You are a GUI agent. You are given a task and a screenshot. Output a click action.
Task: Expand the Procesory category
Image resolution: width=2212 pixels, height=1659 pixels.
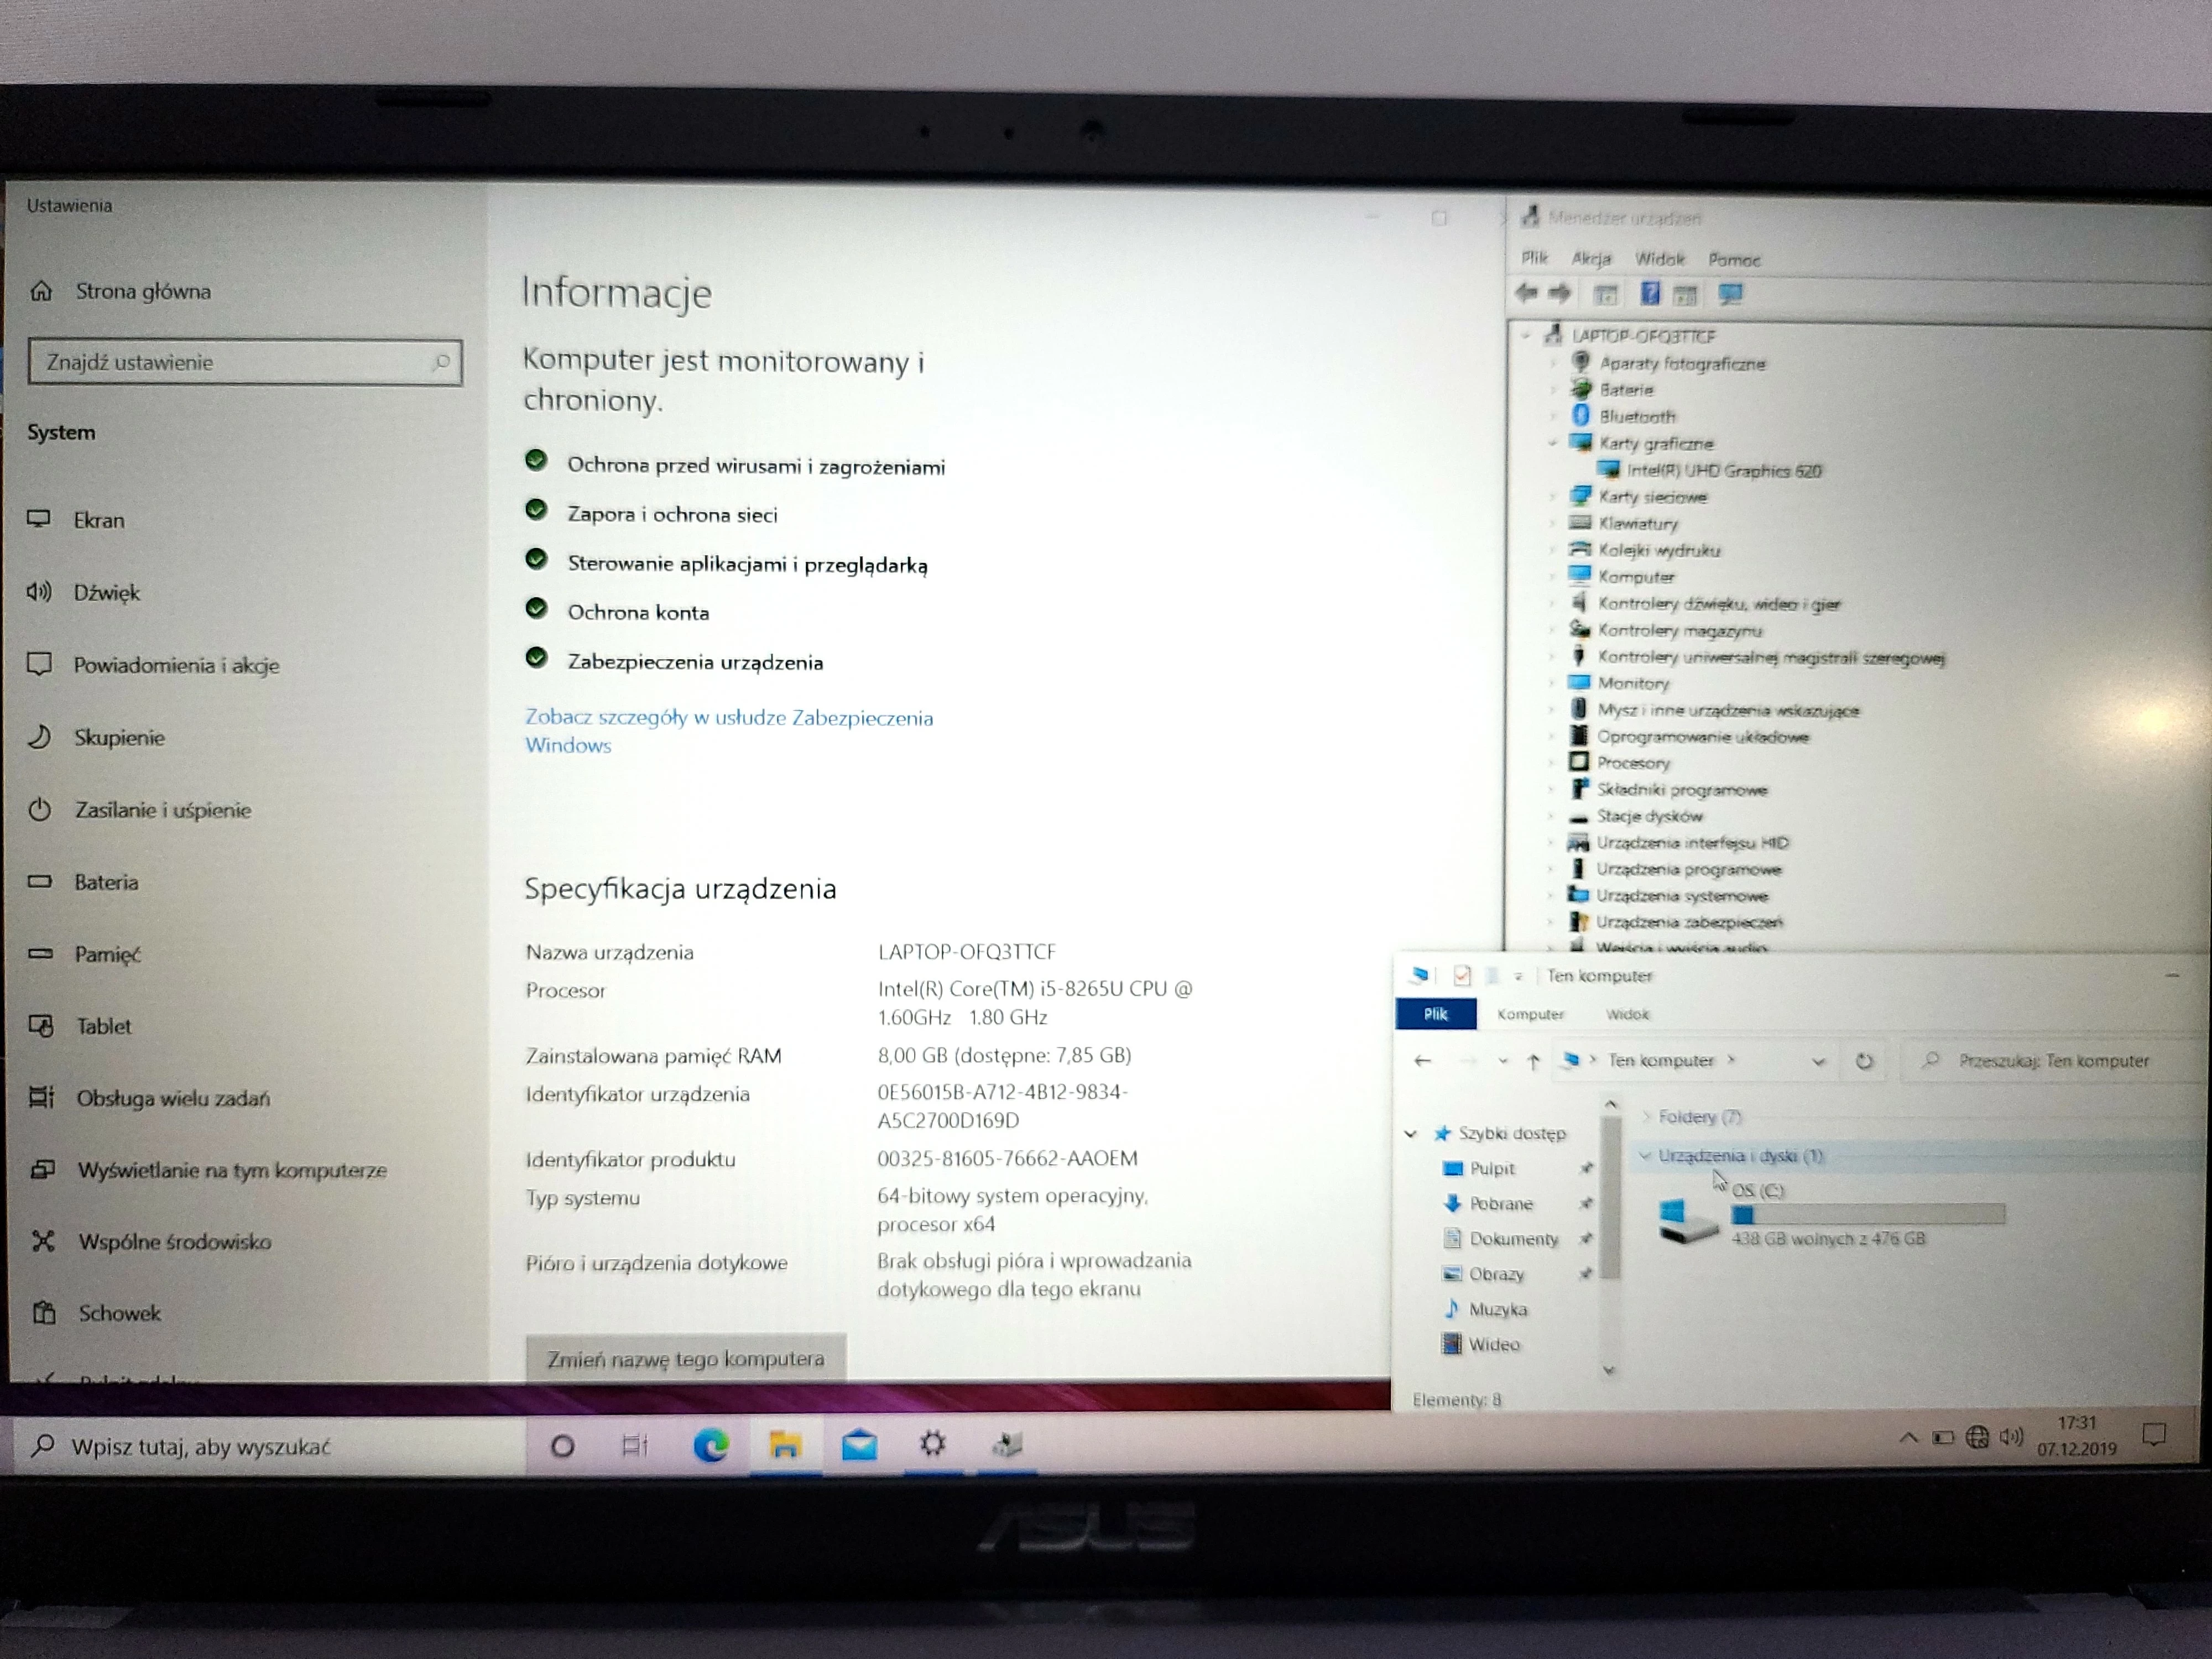(1552, 763)
